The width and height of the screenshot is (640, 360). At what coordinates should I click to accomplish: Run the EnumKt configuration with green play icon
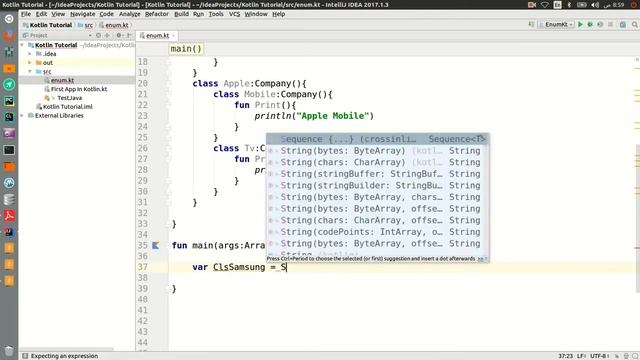580,24
